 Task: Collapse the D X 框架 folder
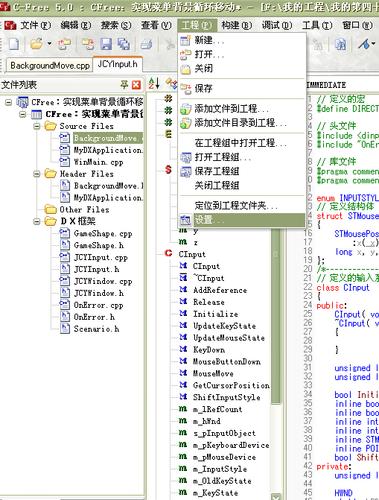coord(37,221)
